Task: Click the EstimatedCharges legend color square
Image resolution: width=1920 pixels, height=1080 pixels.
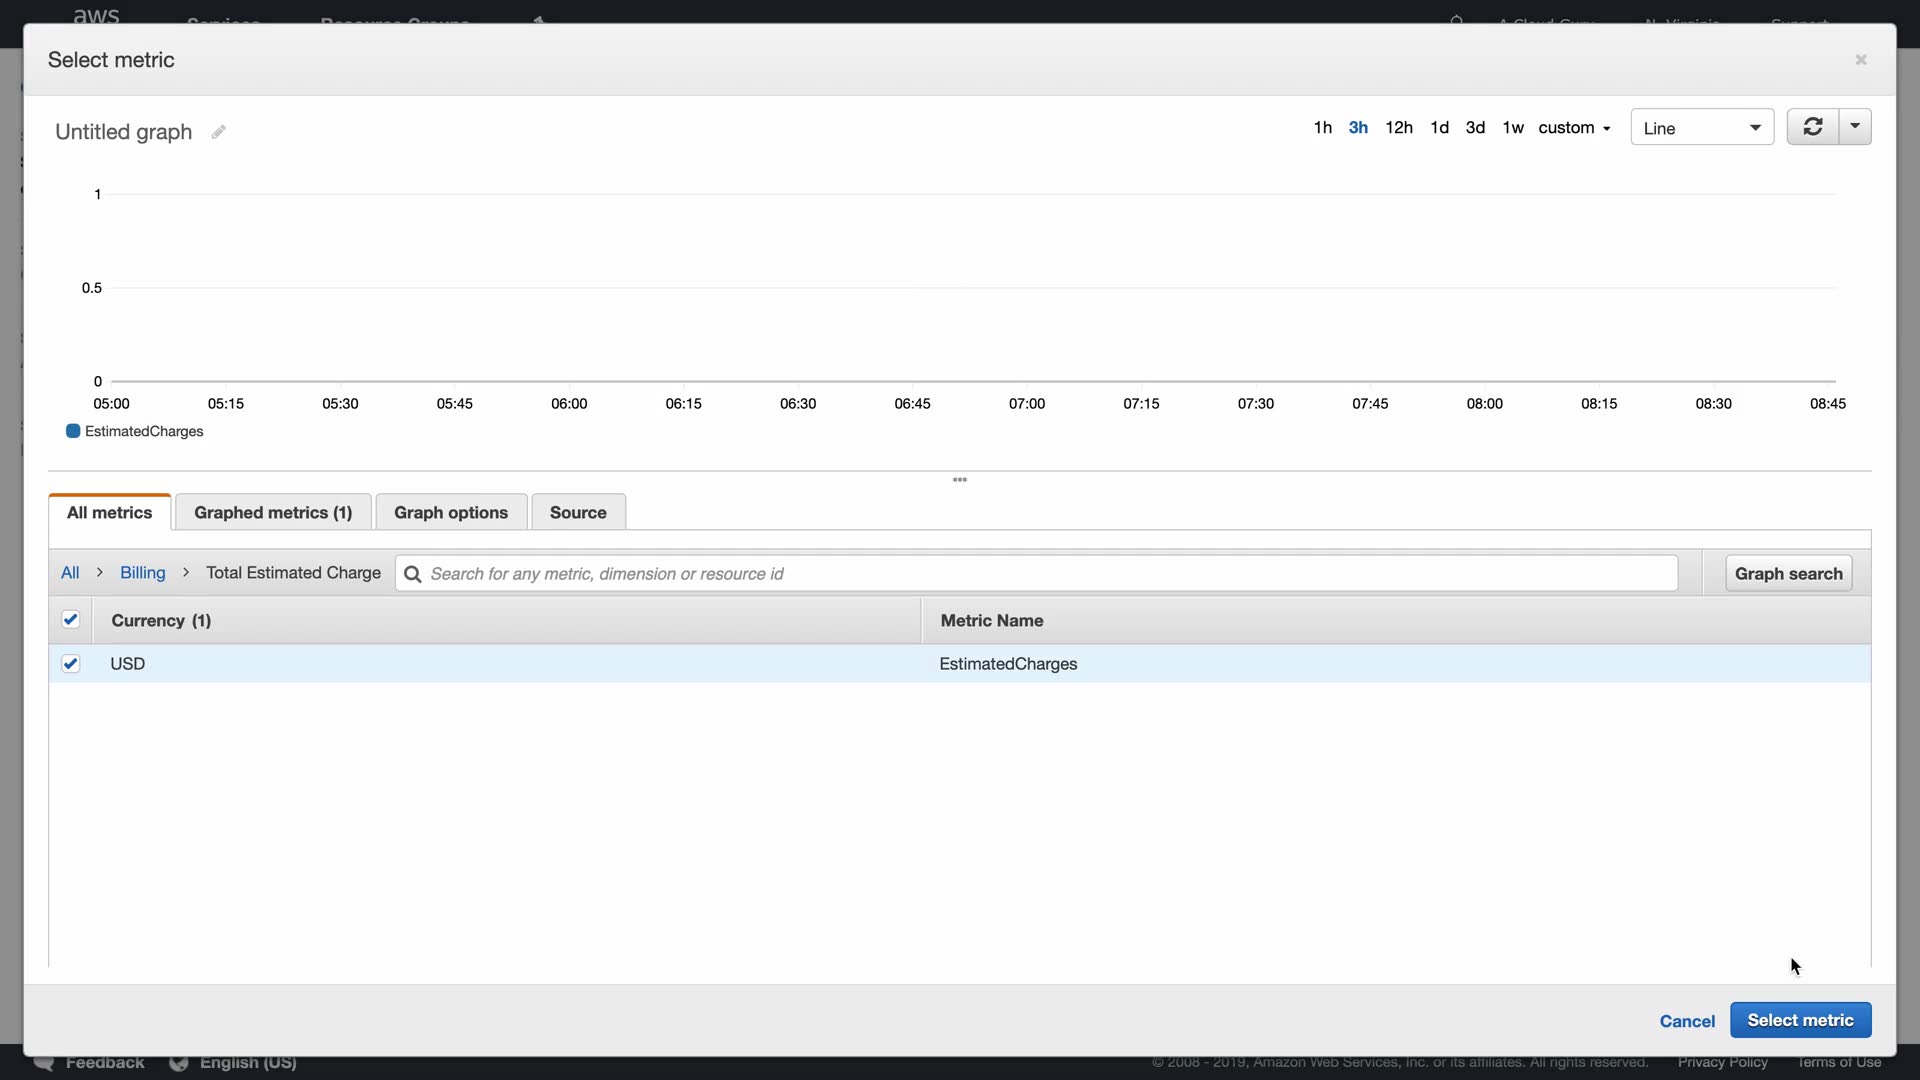Action: tap(73, 431)
